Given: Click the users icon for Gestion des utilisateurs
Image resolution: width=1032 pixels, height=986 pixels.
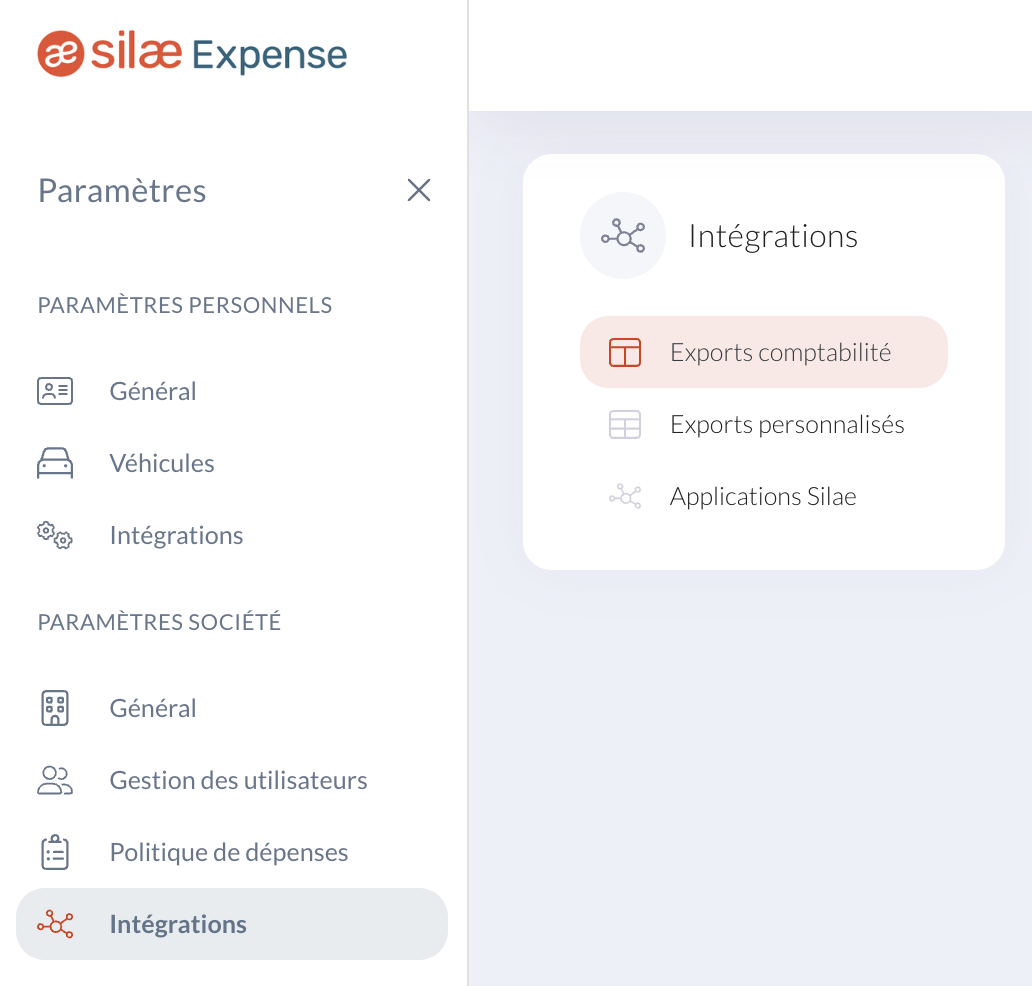Looking at the screenshot, I should (x=55, y=780).
